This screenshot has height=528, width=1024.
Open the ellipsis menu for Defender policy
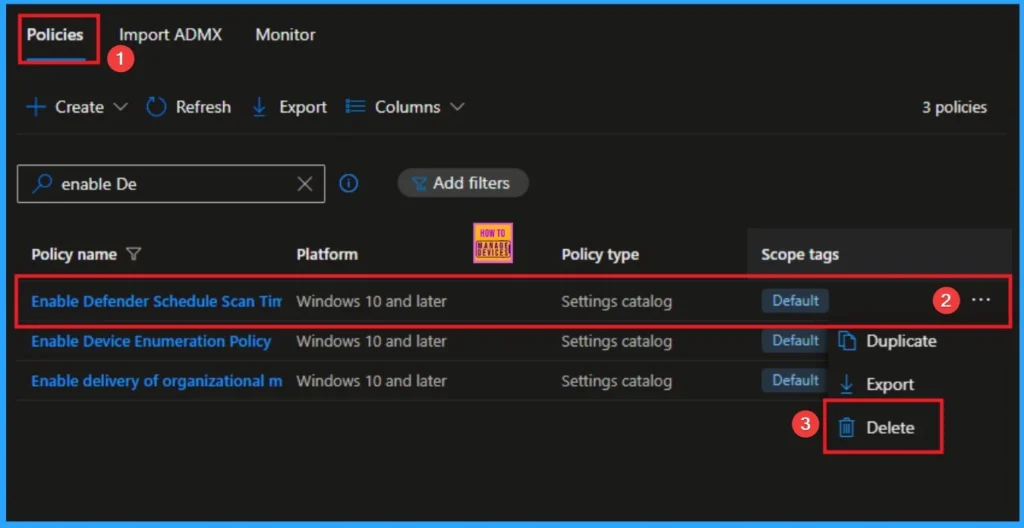coord(981,300)
